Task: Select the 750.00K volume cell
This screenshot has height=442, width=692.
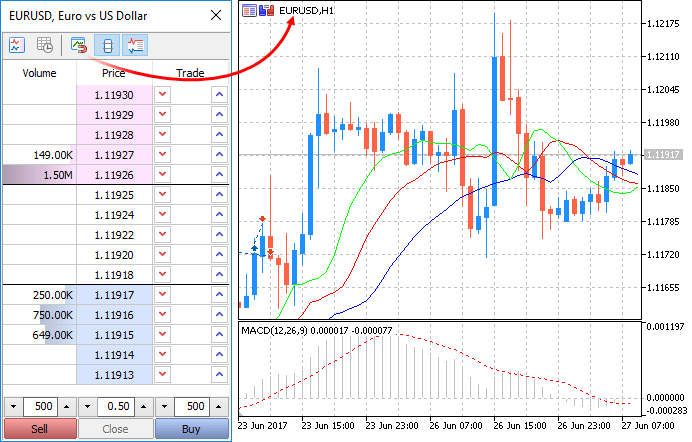Action: click(39, 315)
